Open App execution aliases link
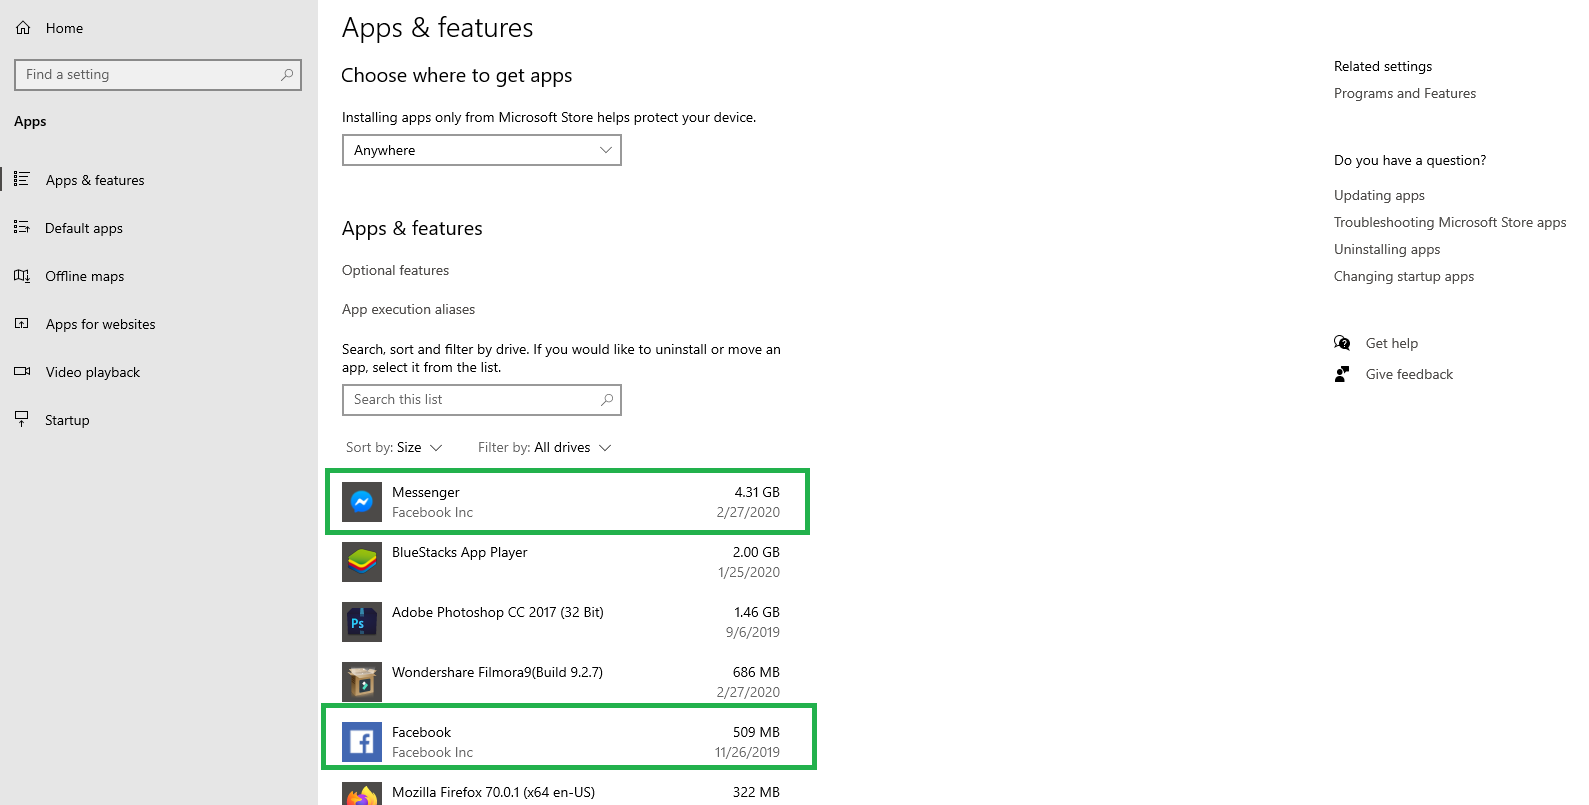The height and width of the screenshot is (805, 1589). 408,309
